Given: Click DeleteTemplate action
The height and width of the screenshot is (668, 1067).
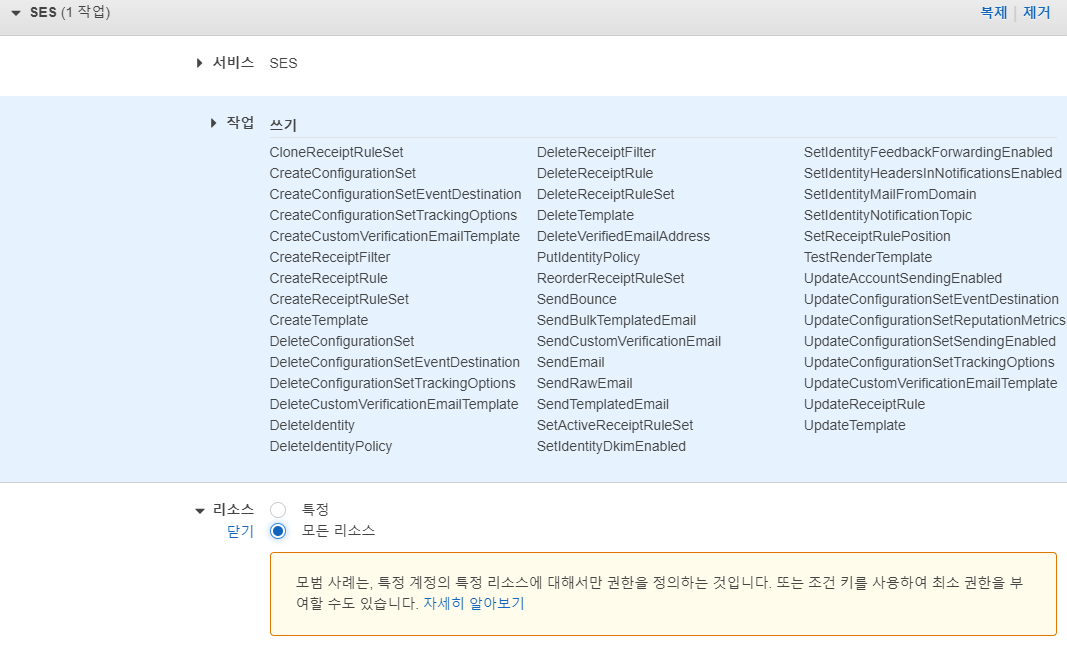Looking at the screenshot, I should (585, 216).
